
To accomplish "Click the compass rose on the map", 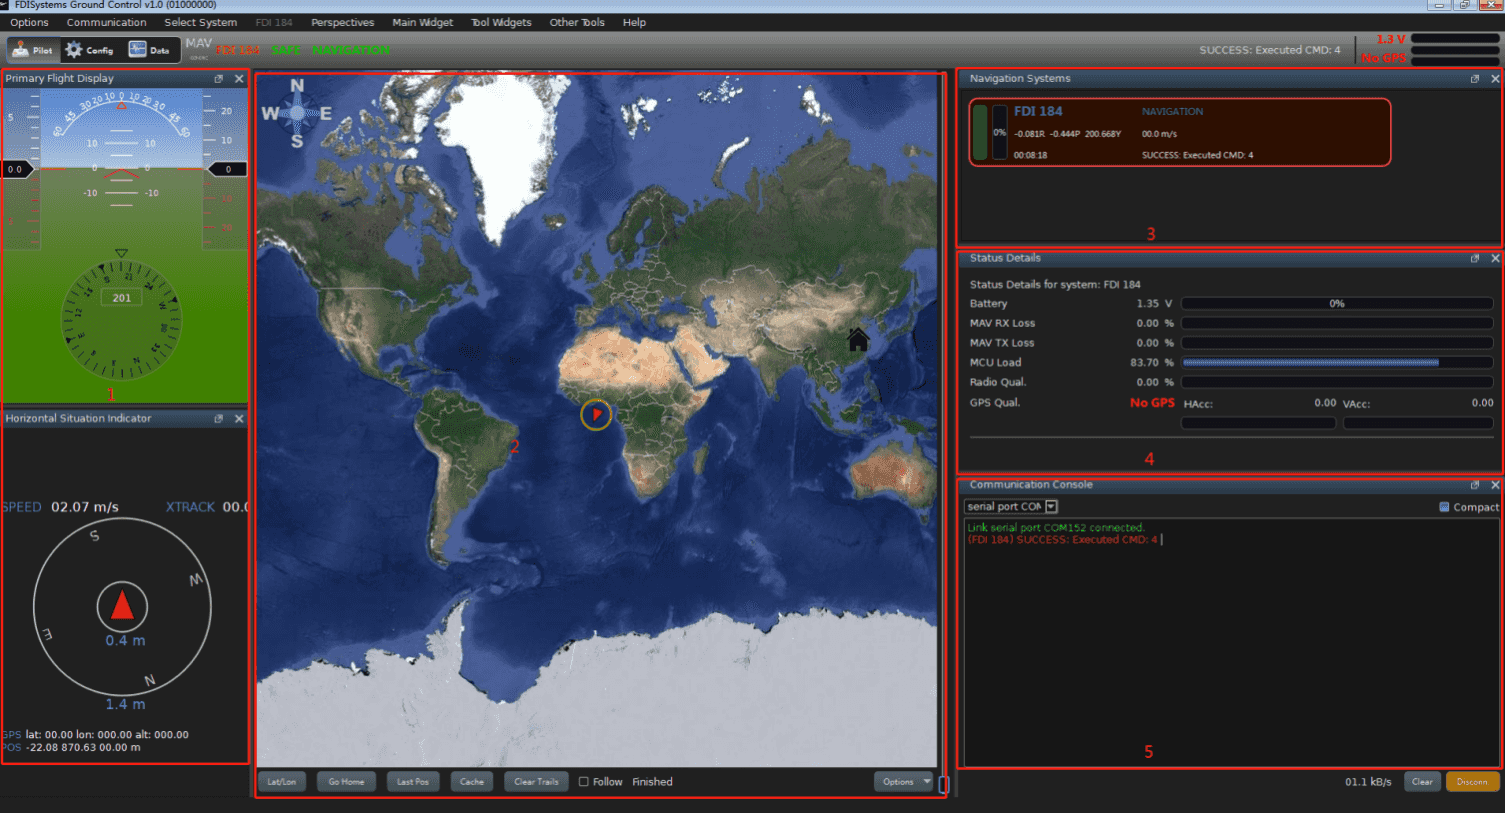I will [297, 114].
